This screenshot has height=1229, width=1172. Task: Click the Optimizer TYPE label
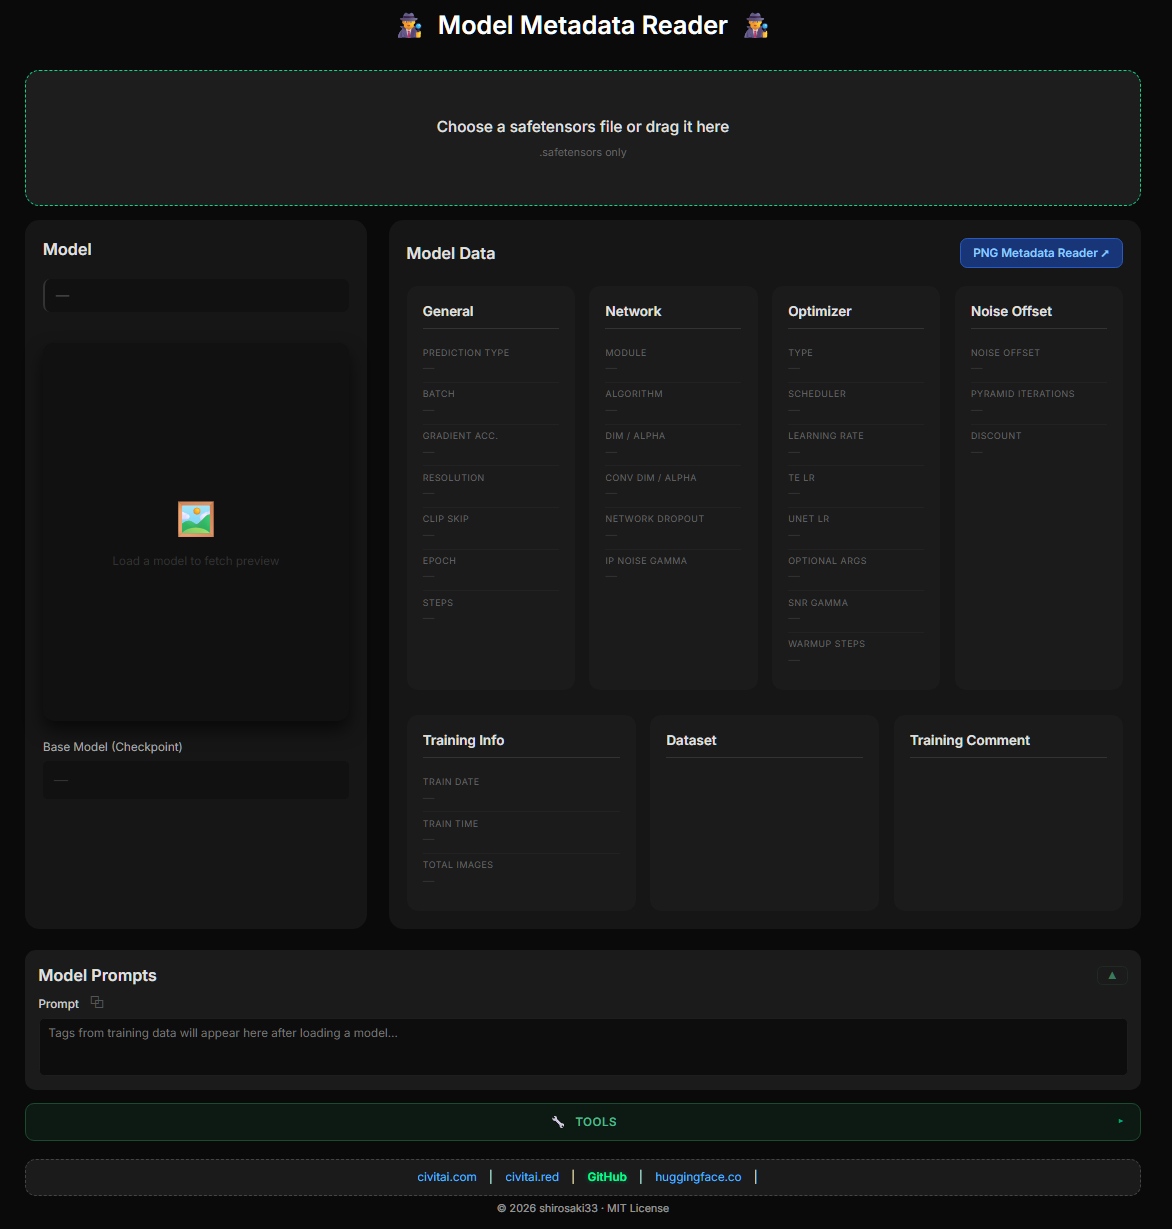[800, 353]
